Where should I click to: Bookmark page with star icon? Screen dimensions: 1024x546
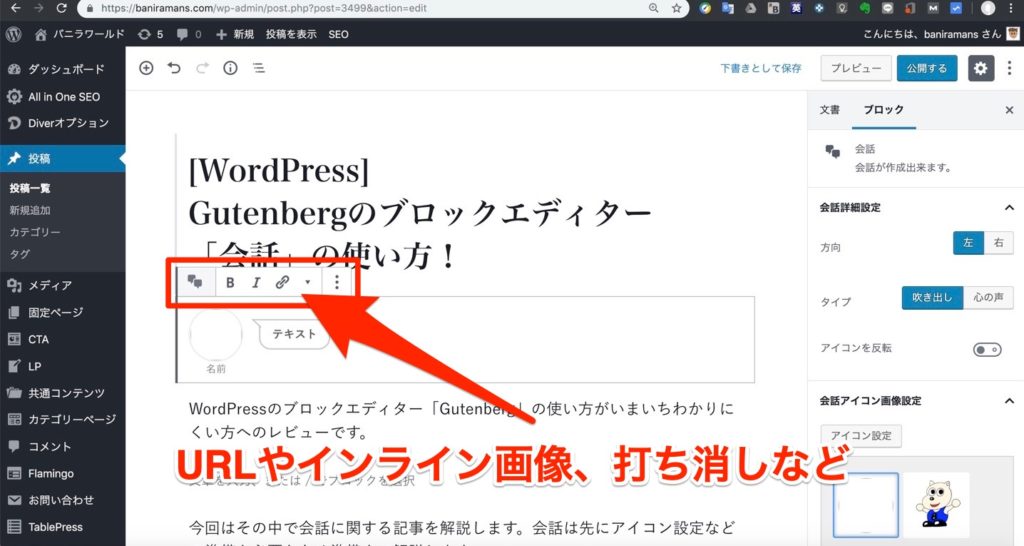677,8
